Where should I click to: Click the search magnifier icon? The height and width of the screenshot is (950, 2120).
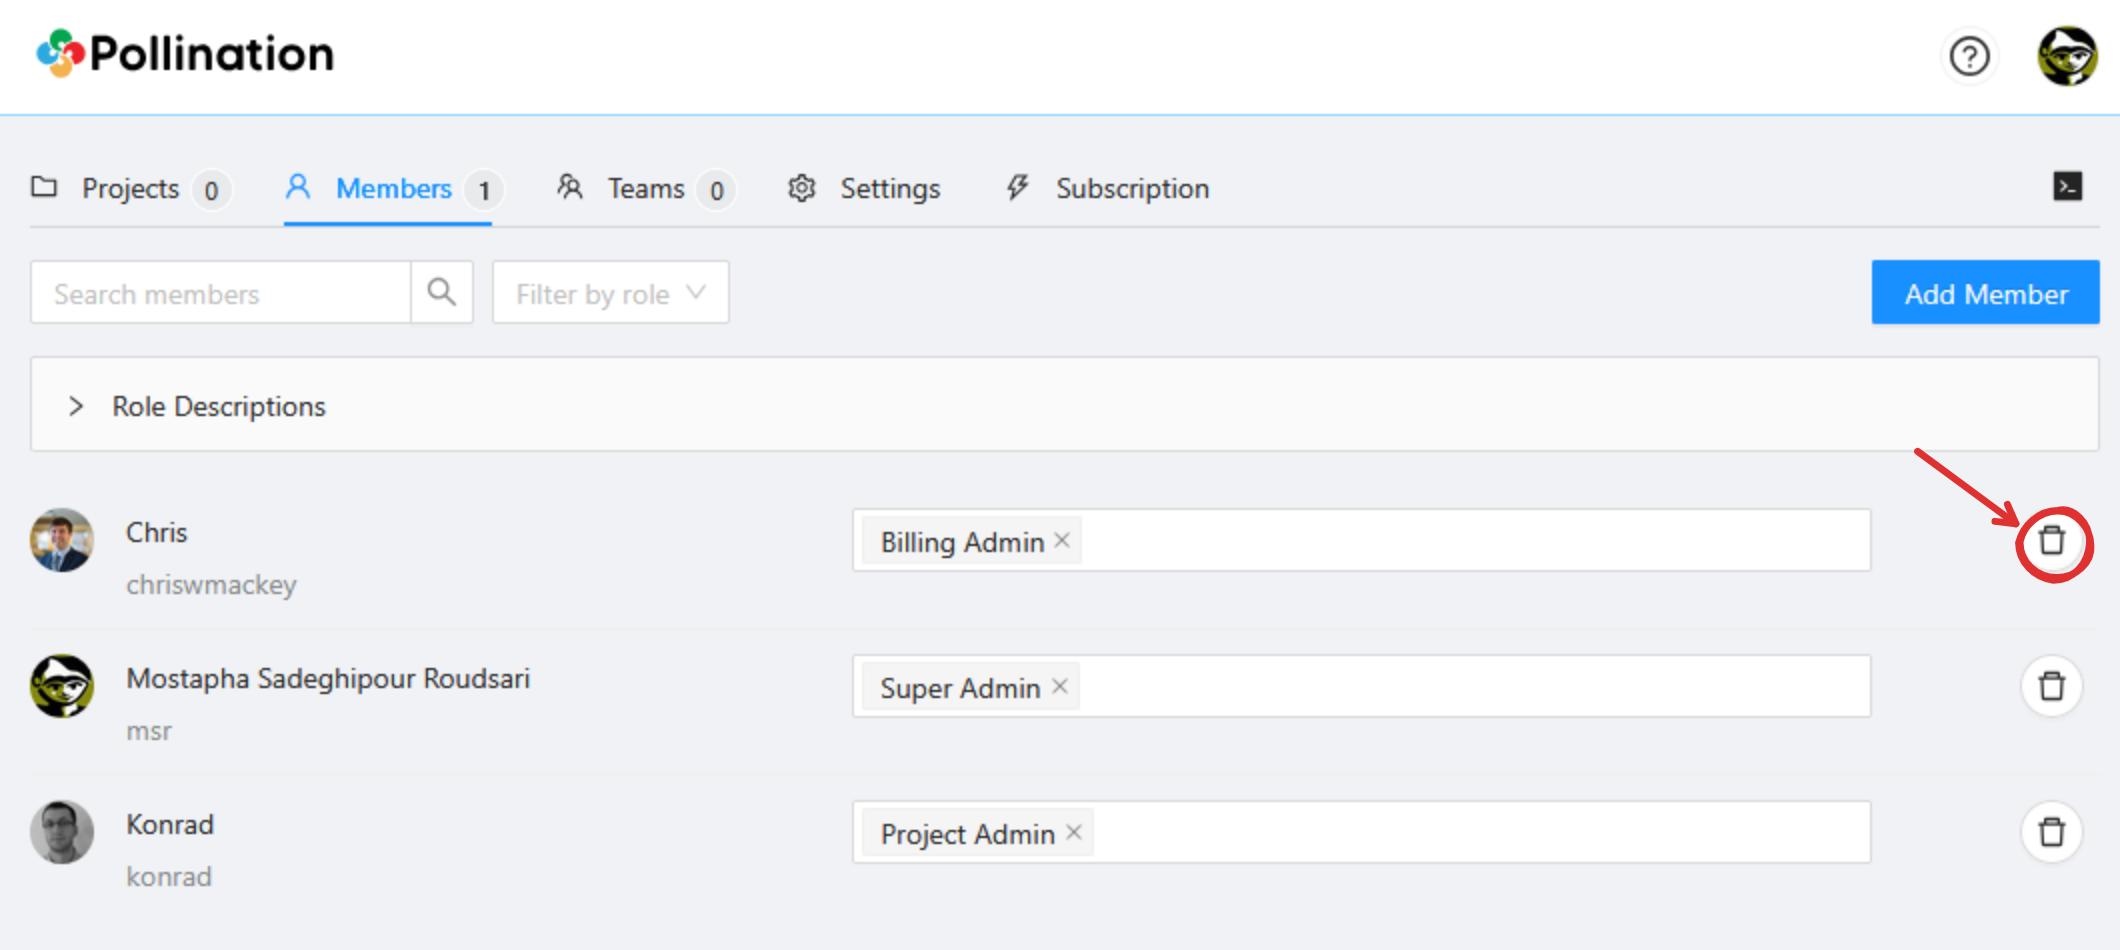point(441,292)
